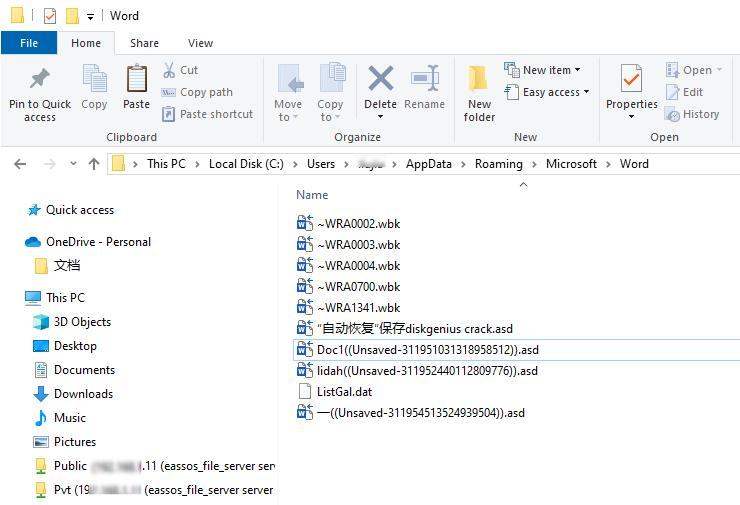Open the Move to menu
Image resolution: width=740 pixels, height=505 pixels.
[288, 93]
